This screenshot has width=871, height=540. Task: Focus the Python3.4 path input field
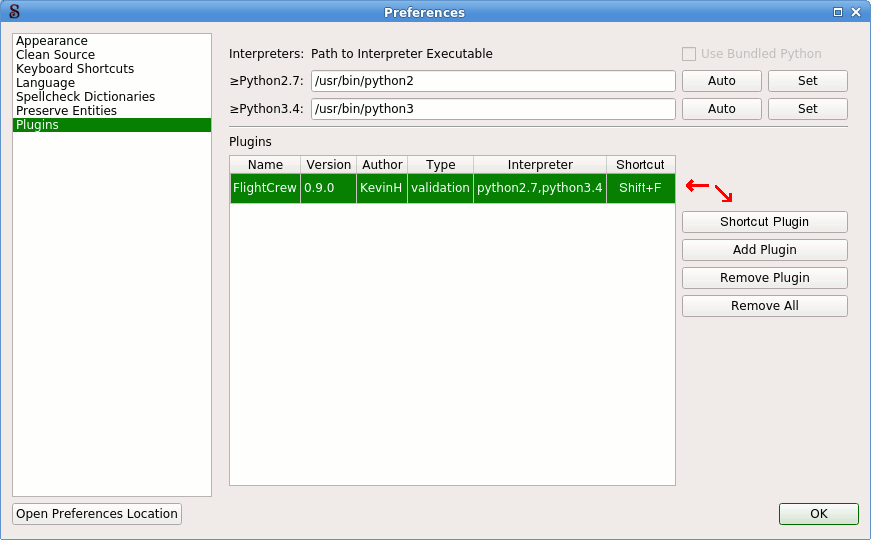point(493,109)
